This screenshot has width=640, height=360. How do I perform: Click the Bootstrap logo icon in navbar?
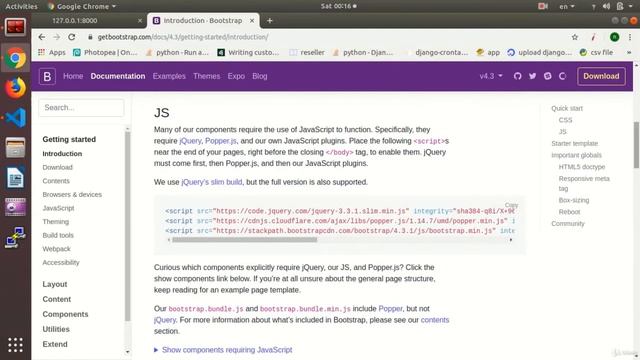(47, 76)
